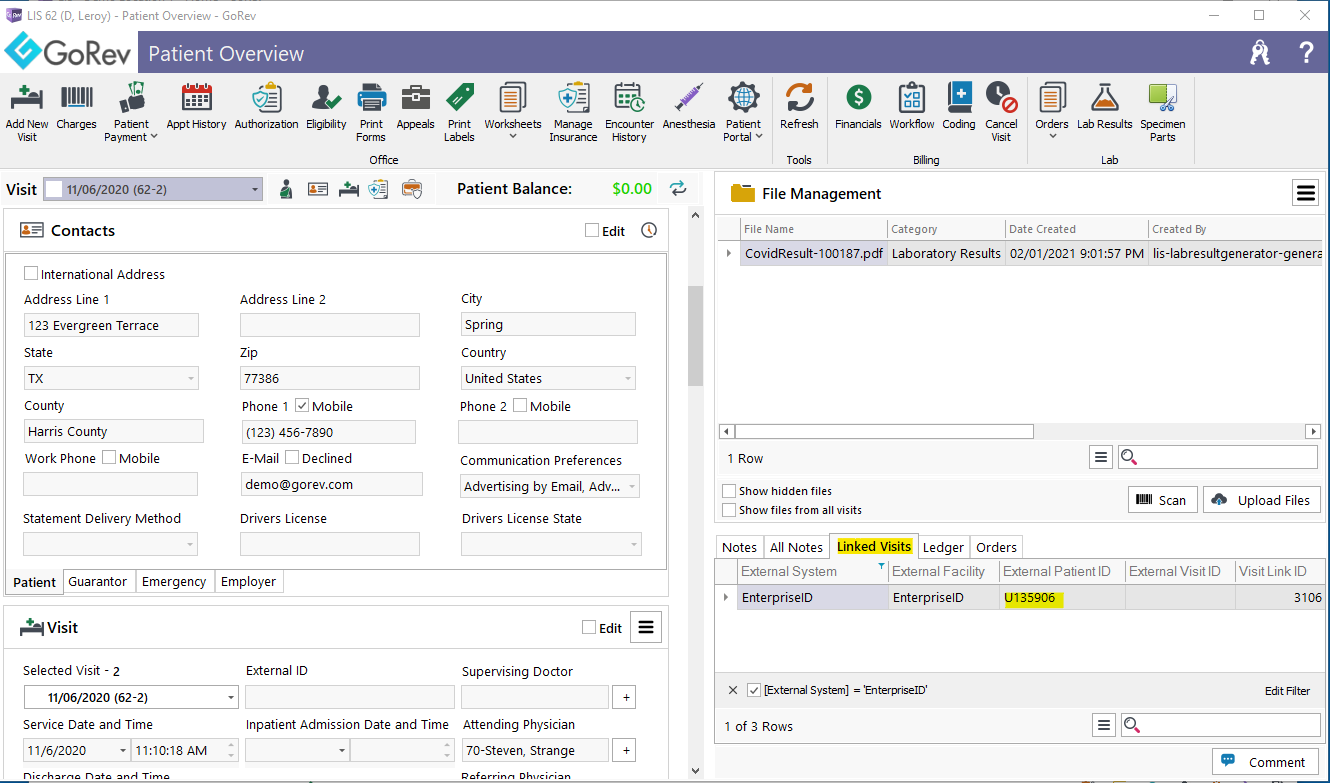Image resolution: width=1330 pixels, height=783 pixels.
Task: Click Edit Filter
Action: click(x=1287, y=691)
